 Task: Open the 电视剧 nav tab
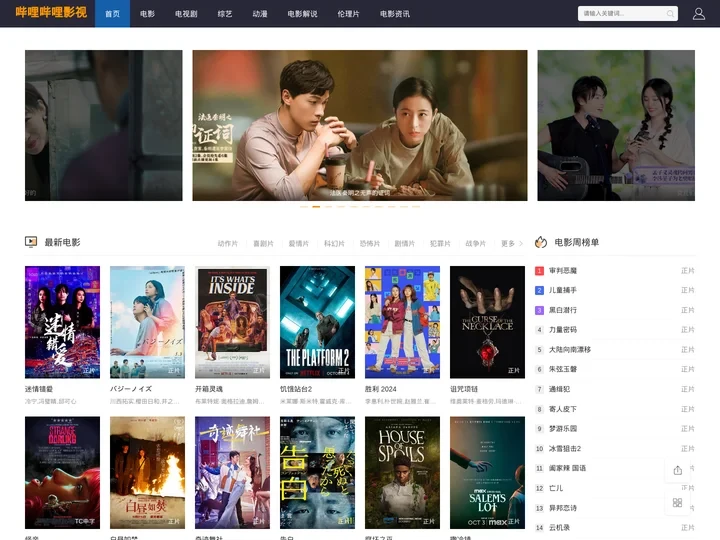tap(186, 14)
